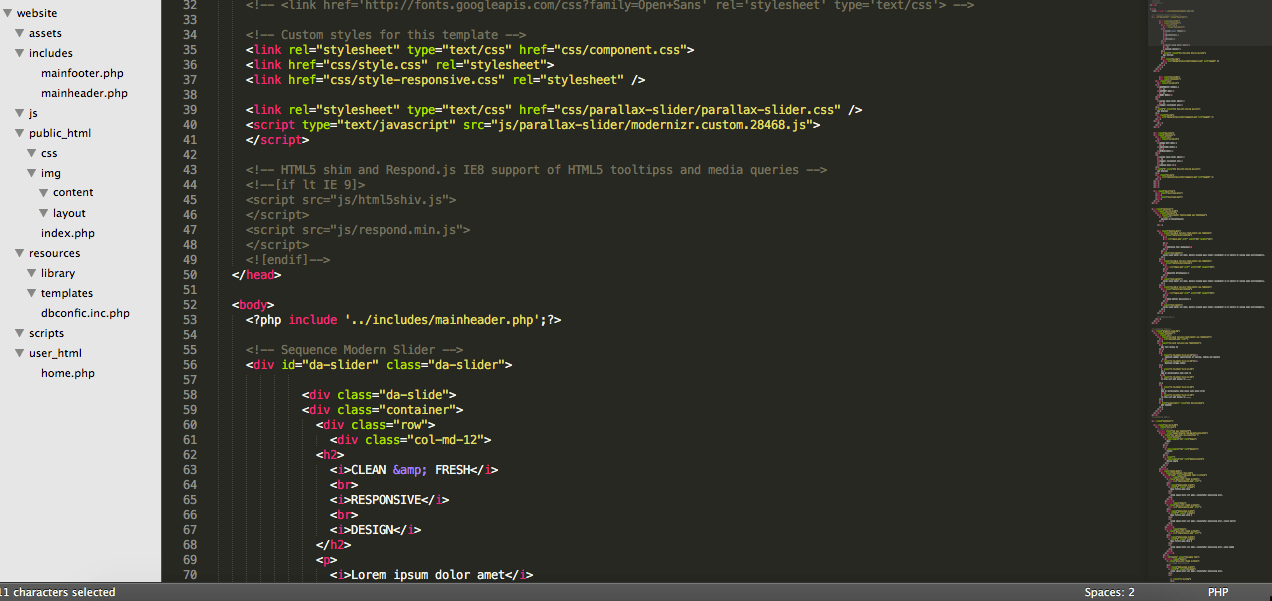Click the DESIGN text on line 67
The width and height of the screenshot is (1272, 601).
(372, 530)
